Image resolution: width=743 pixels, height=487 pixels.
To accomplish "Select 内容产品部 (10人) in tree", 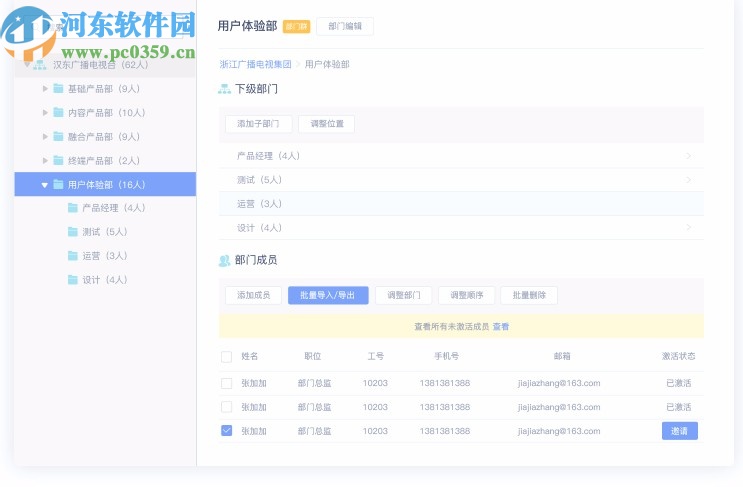I will [107, 113].
